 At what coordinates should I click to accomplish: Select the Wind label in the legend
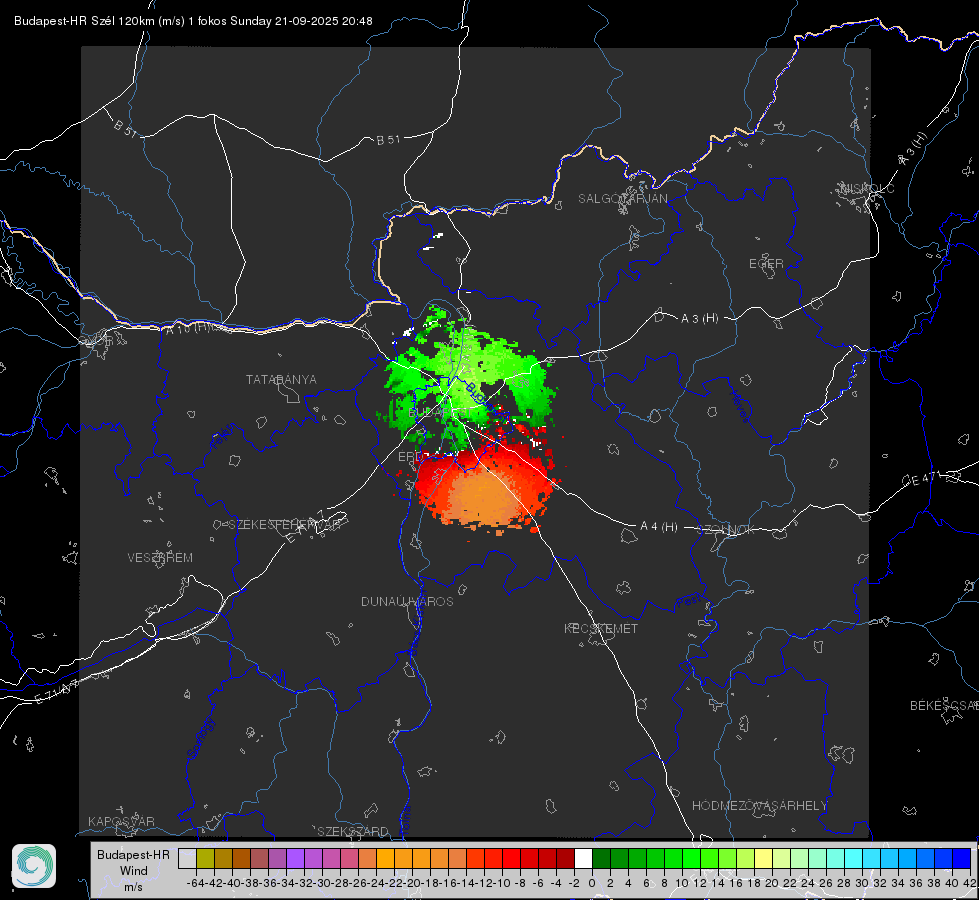click(x=134, y=870)
